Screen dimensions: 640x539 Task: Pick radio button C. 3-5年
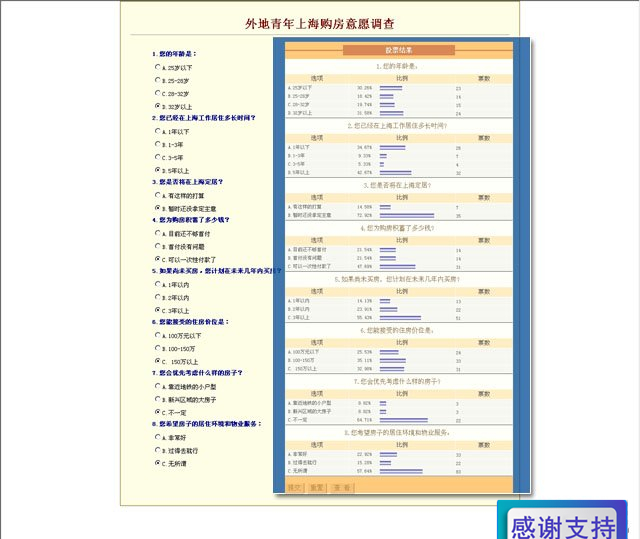(x=158, y=157)
